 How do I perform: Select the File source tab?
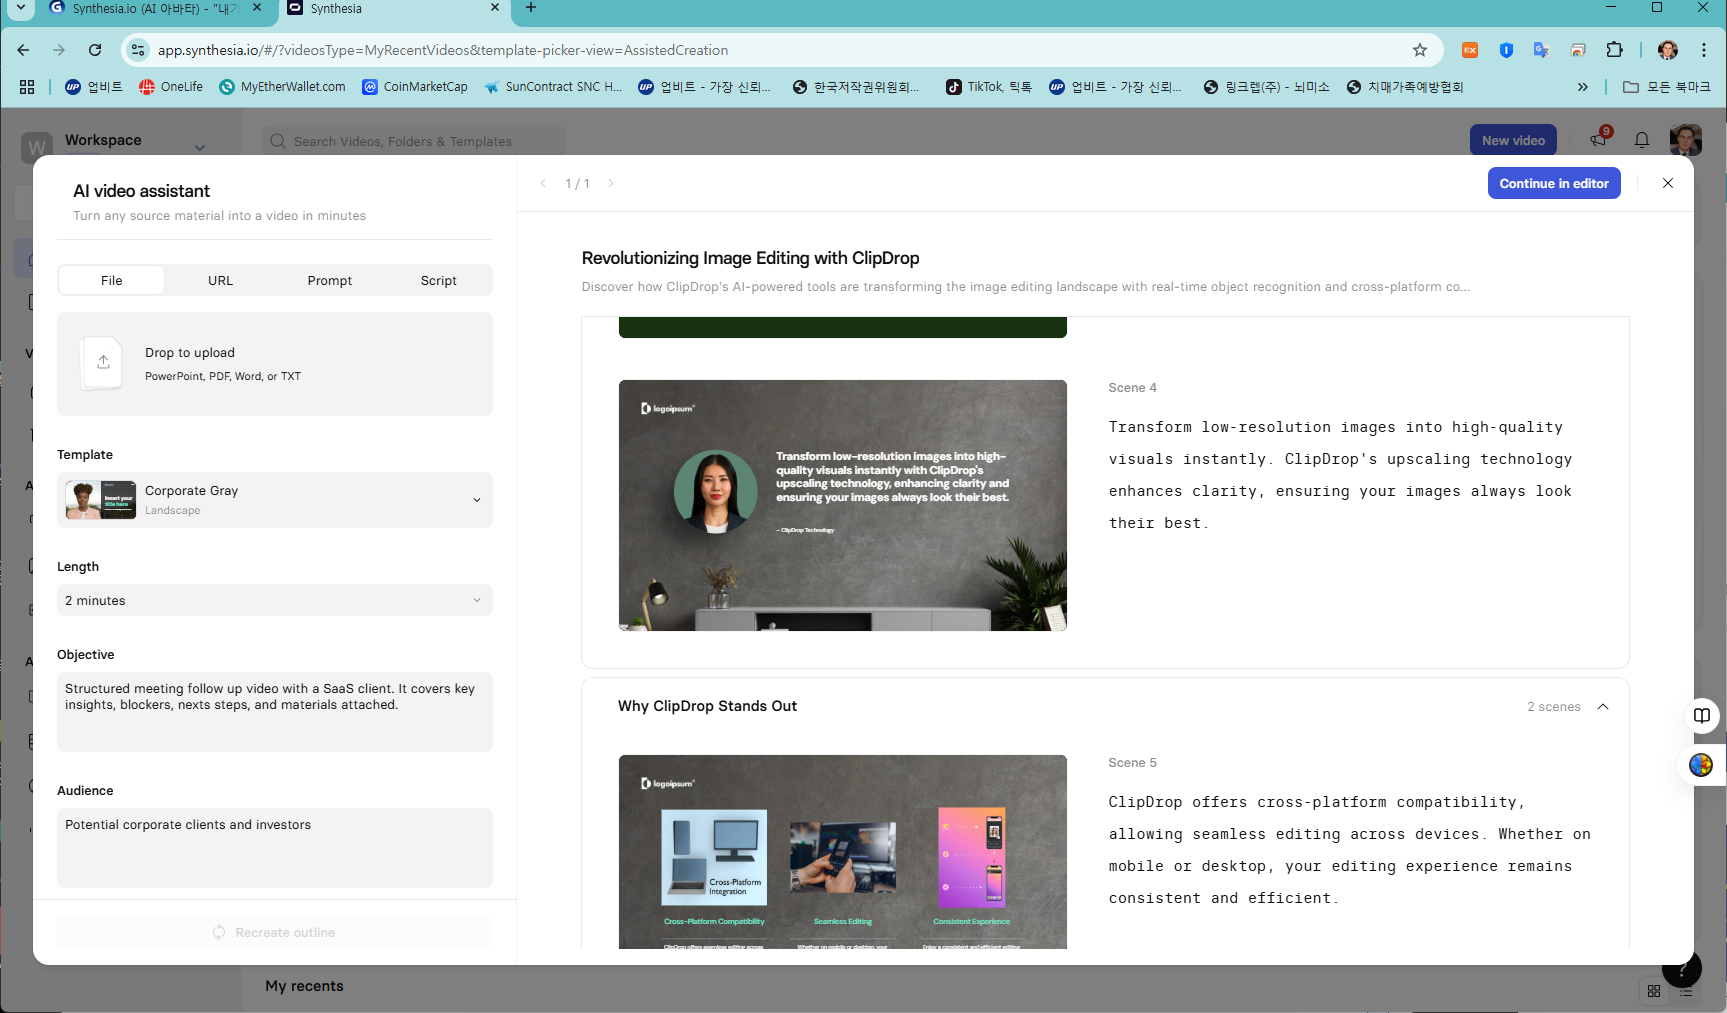112,280
